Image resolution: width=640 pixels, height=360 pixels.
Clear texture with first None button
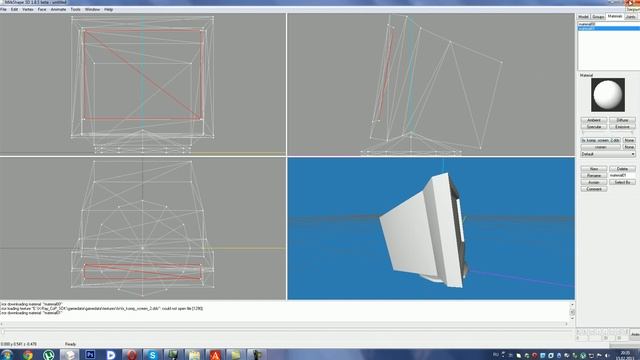point(629,140)
